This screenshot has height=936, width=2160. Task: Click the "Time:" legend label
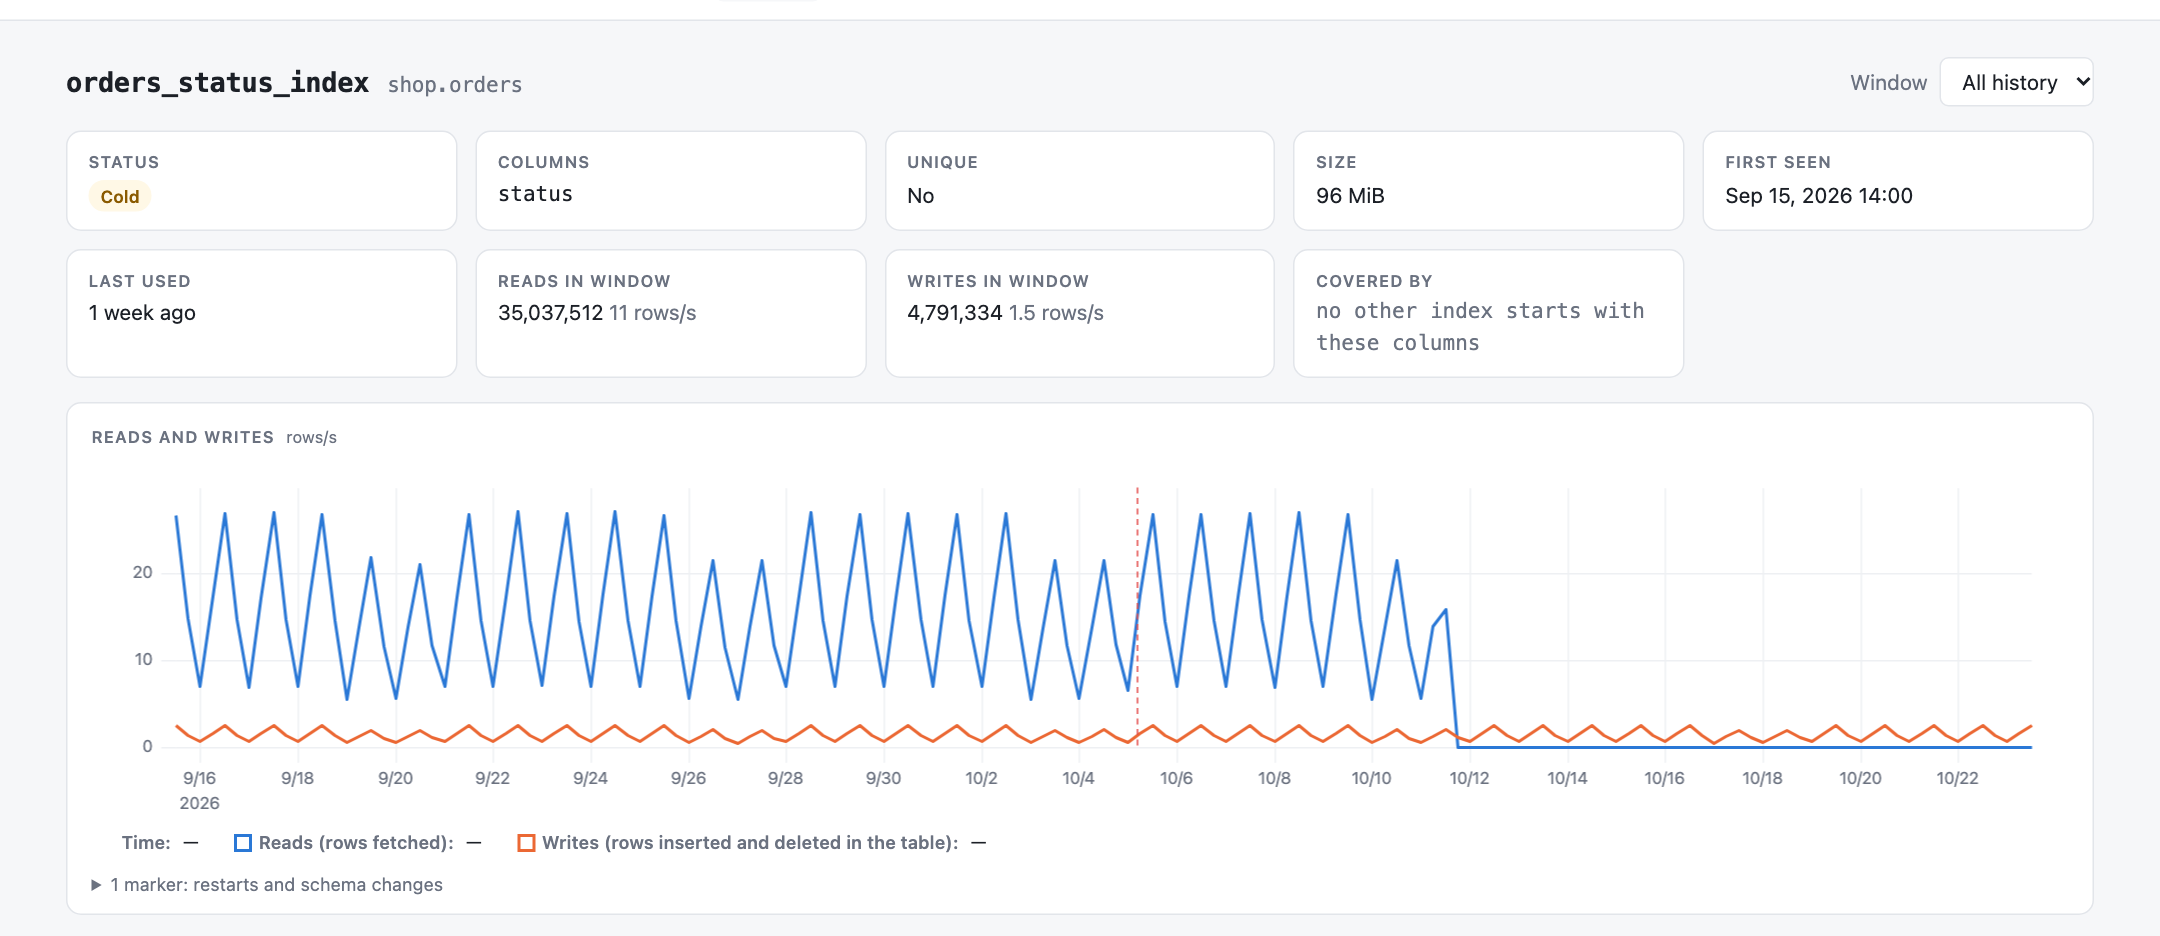146,843
